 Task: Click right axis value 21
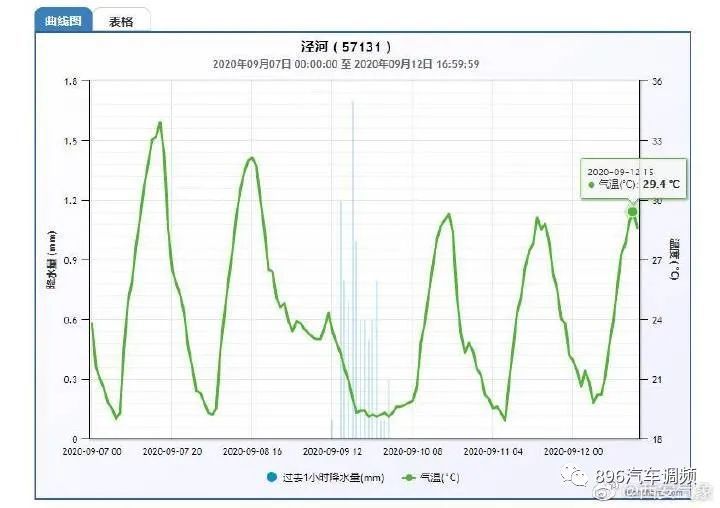tap(657, 380)
